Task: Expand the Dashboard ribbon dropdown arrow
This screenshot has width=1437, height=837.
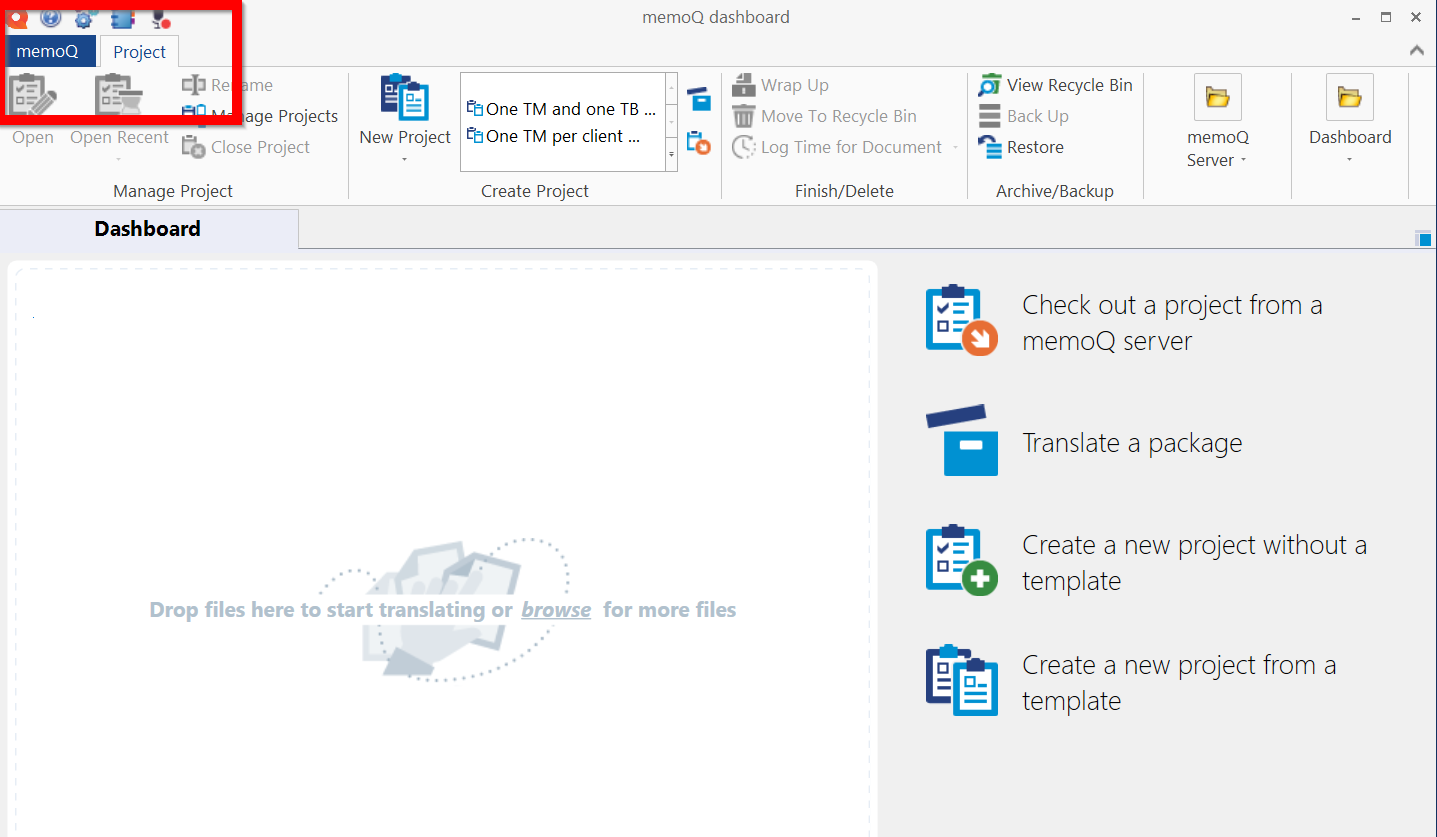Action: coord(1349,159)
